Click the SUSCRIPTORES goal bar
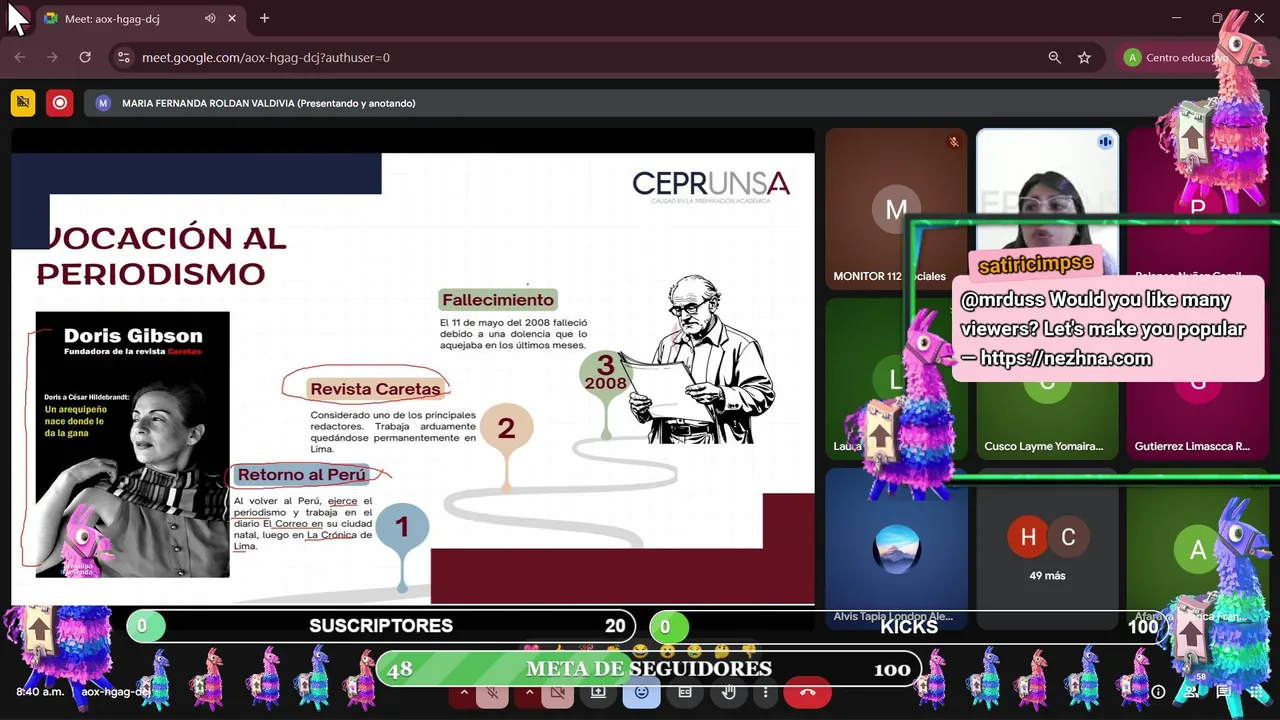Image resolution: width=1280 pixels, height=720 pixels. (x=380, y=626)
